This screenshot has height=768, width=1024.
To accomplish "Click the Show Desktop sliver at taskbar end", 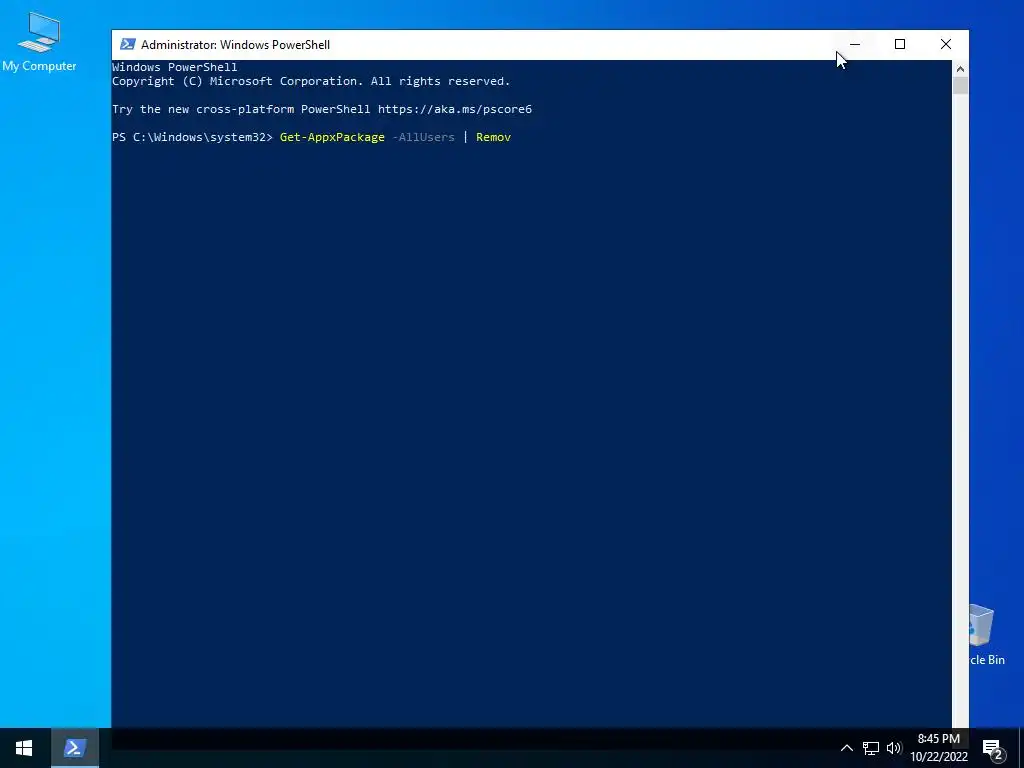I will pyautogui.click(x=1021, y=748).
